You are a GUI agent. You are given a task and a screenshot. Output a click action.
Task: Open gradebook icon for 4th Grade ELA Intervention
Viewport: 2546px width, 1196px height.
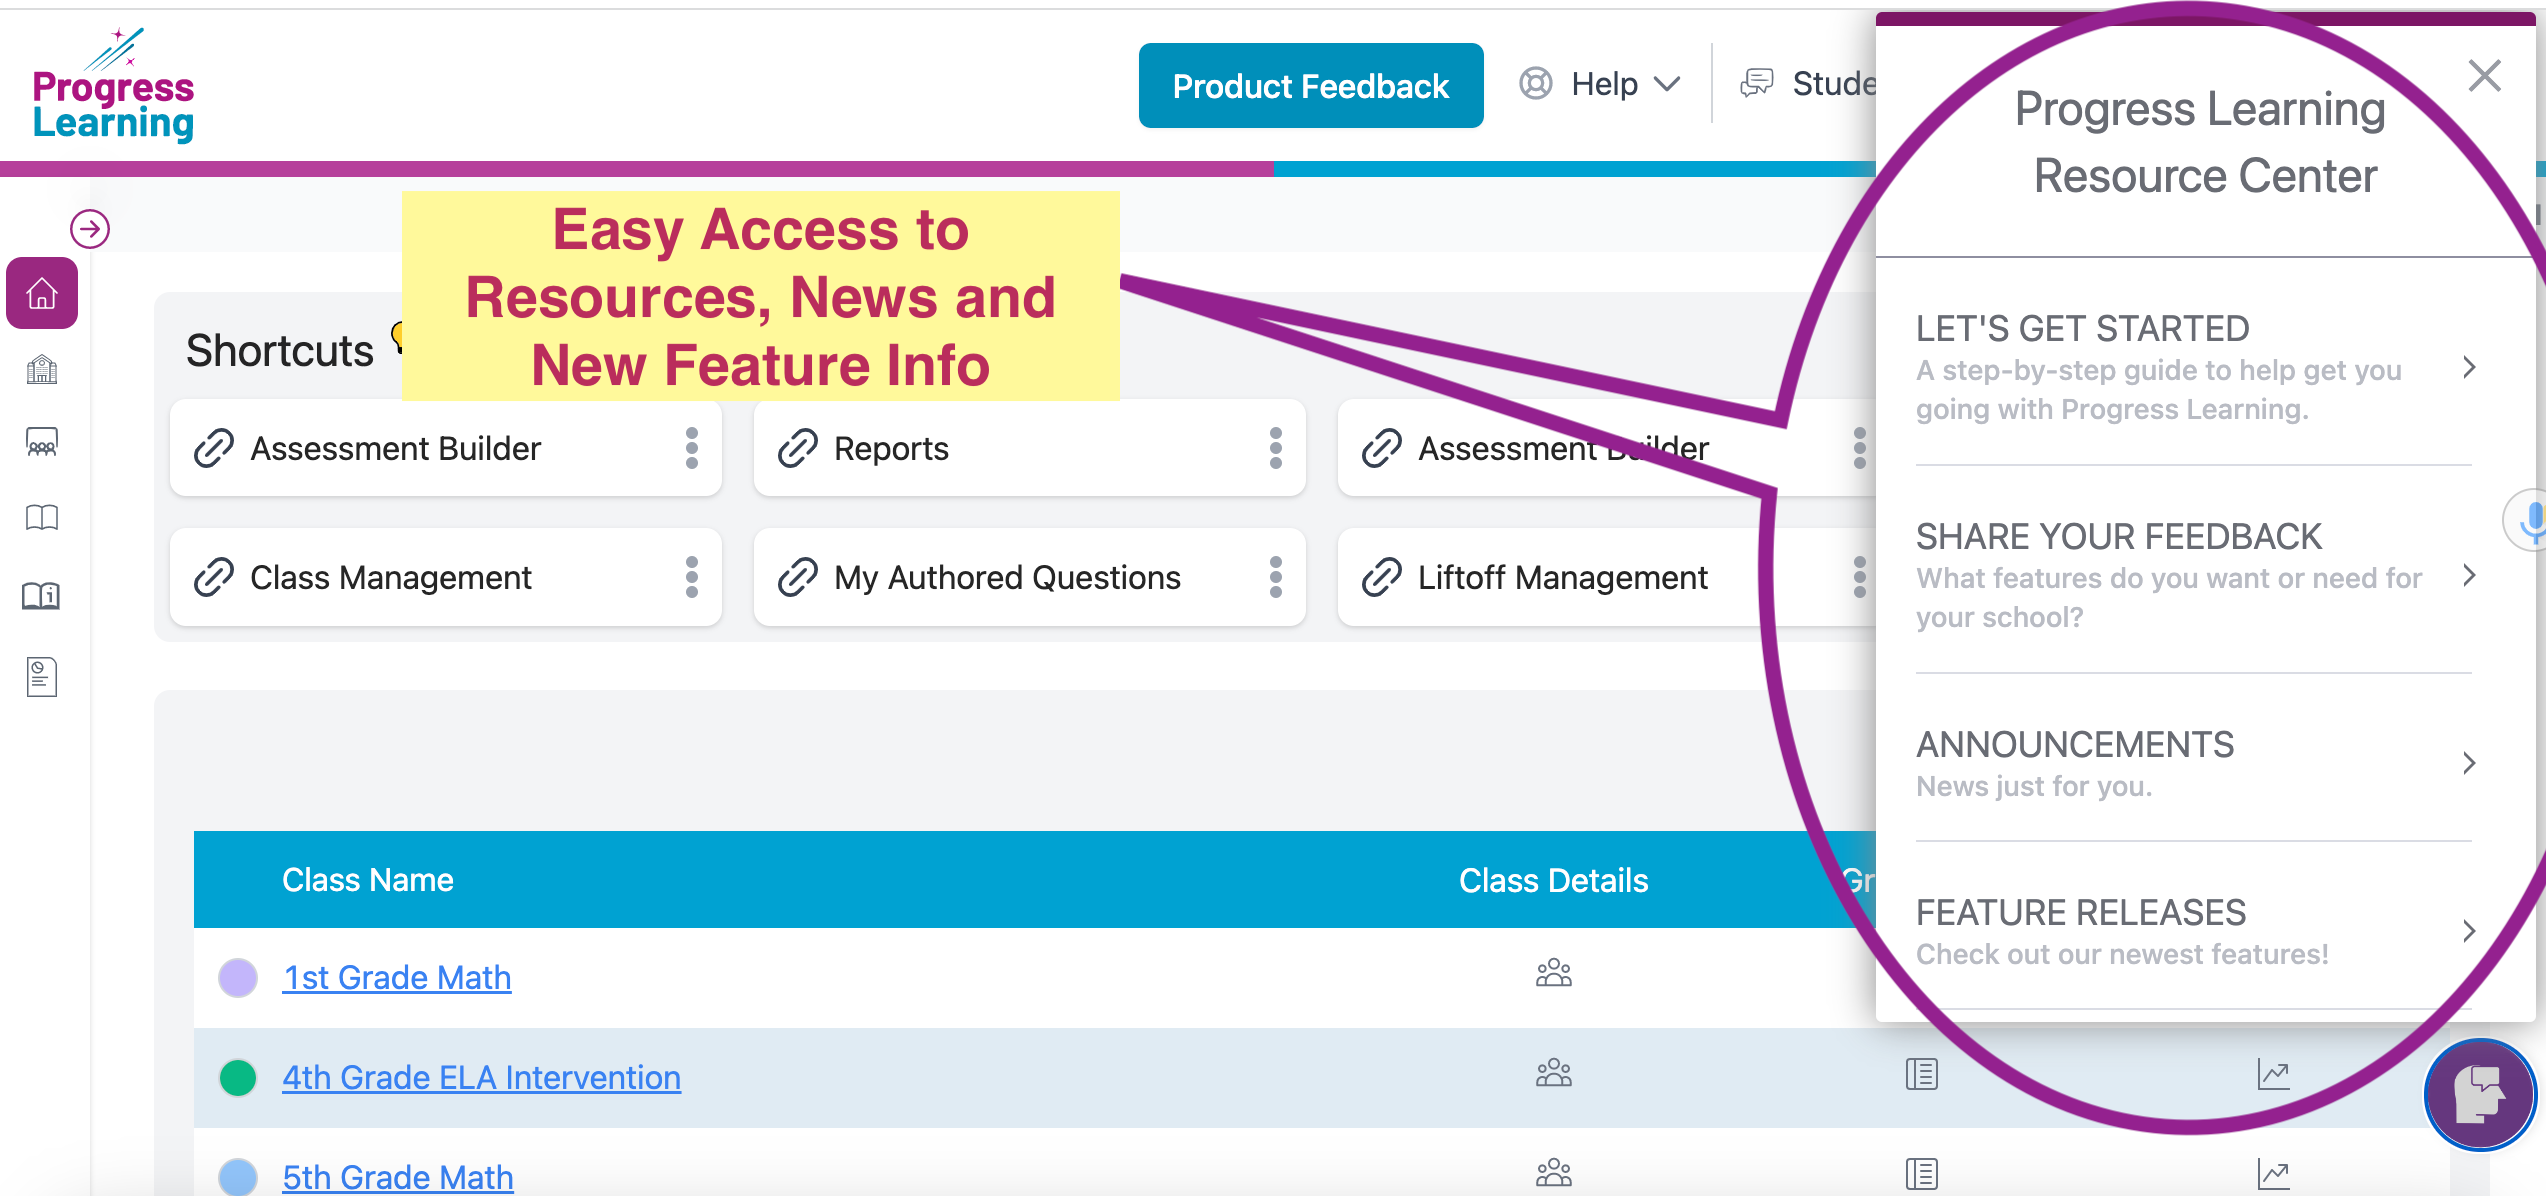click(1922, 1074)
